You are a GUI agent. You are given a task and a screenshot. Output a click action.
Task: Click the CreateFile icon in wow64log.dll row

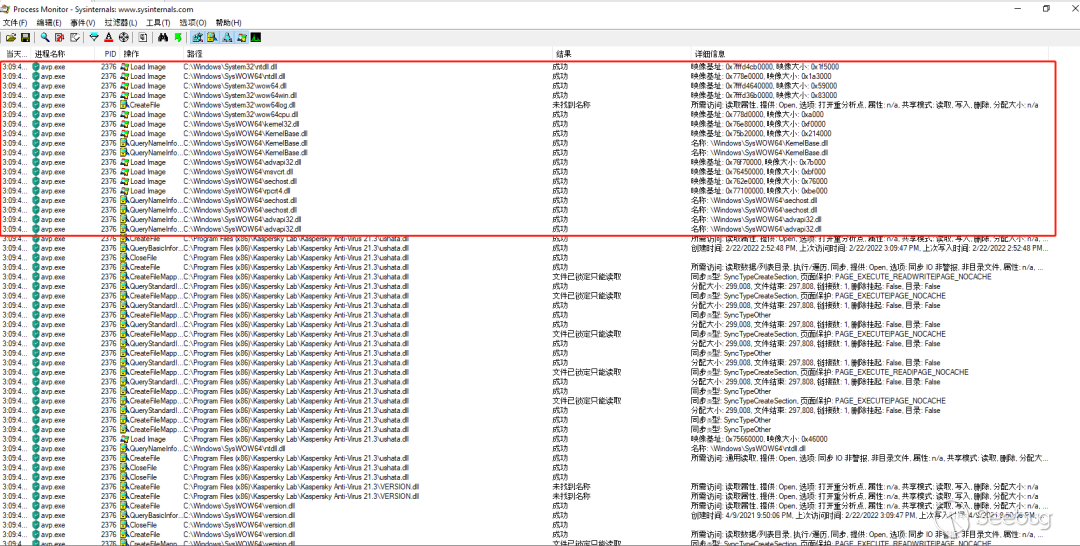125,105
